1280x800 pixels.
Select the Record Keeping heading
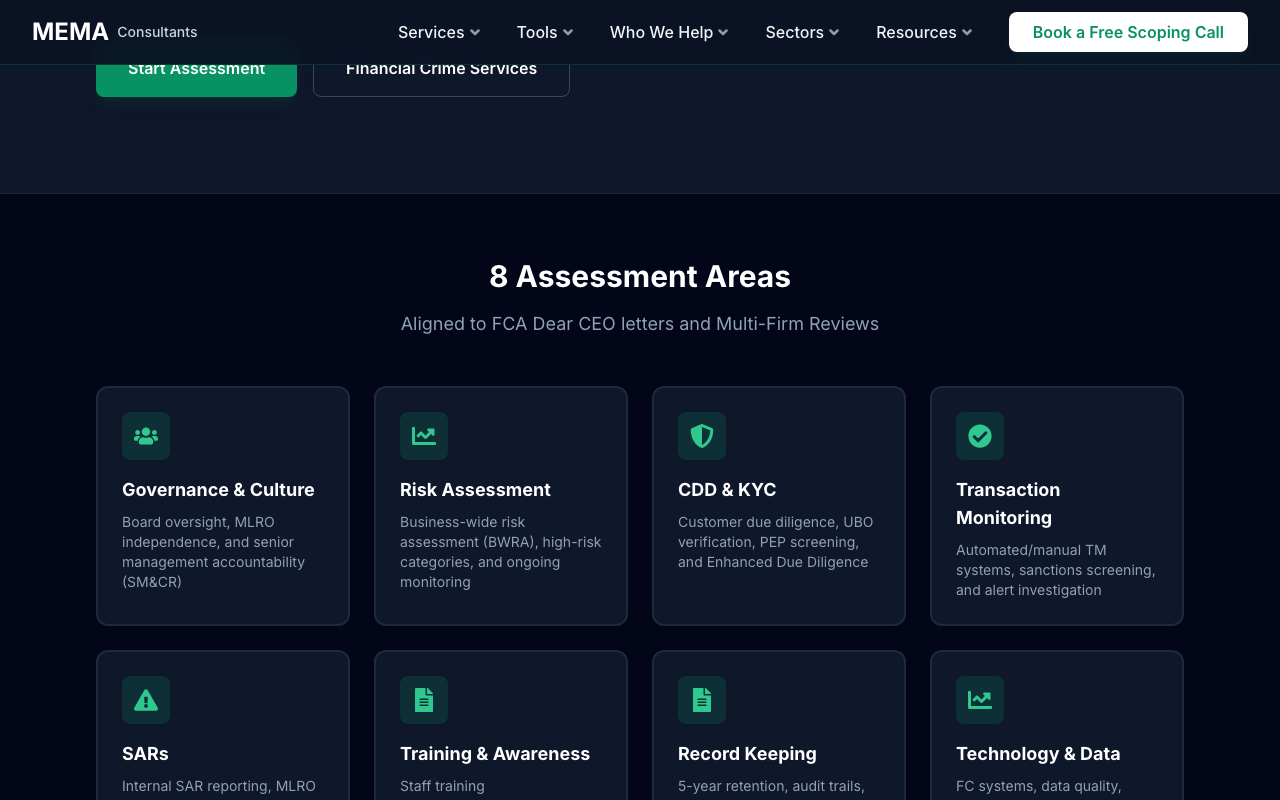click(747, 754)
